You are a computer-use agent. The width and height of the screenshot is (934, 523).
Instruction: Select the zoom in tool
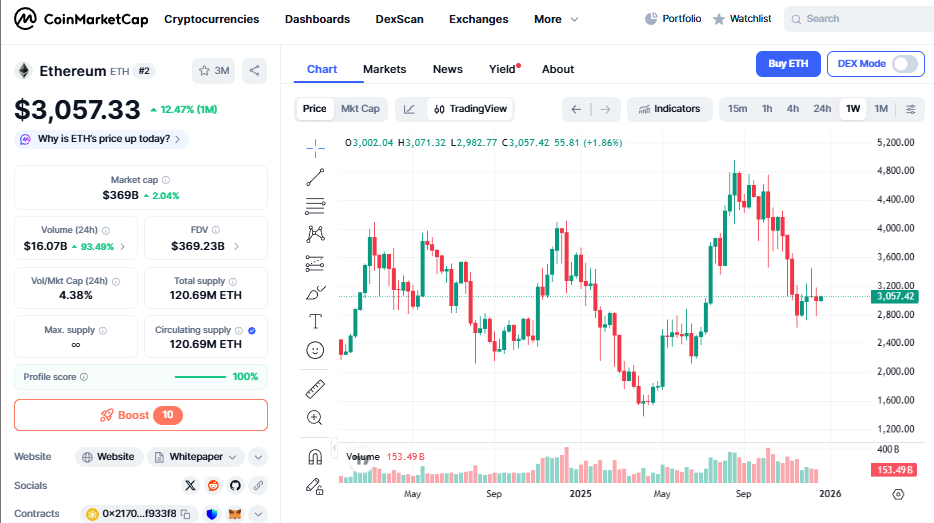315,418
